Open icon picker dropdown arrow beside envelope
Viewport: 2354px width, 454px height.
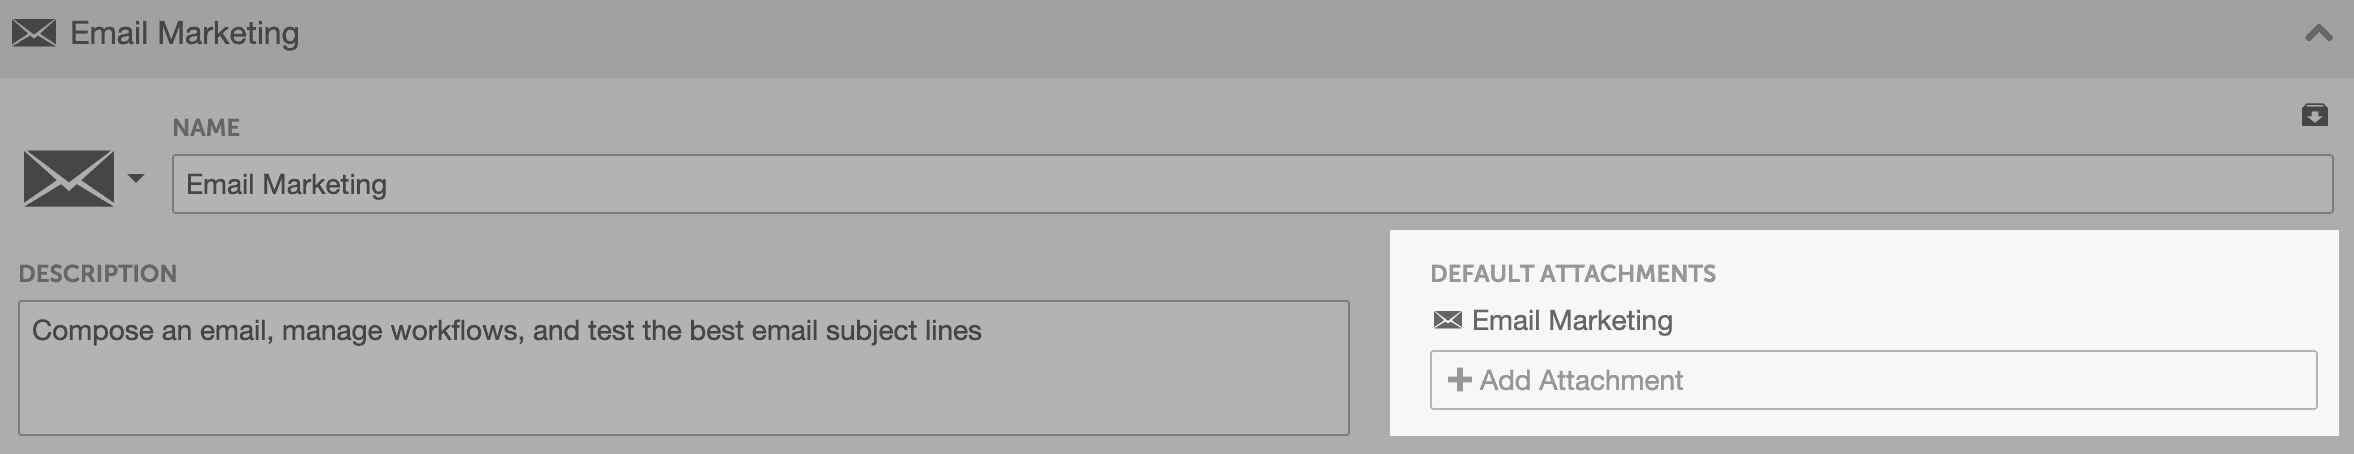point(136,179)
